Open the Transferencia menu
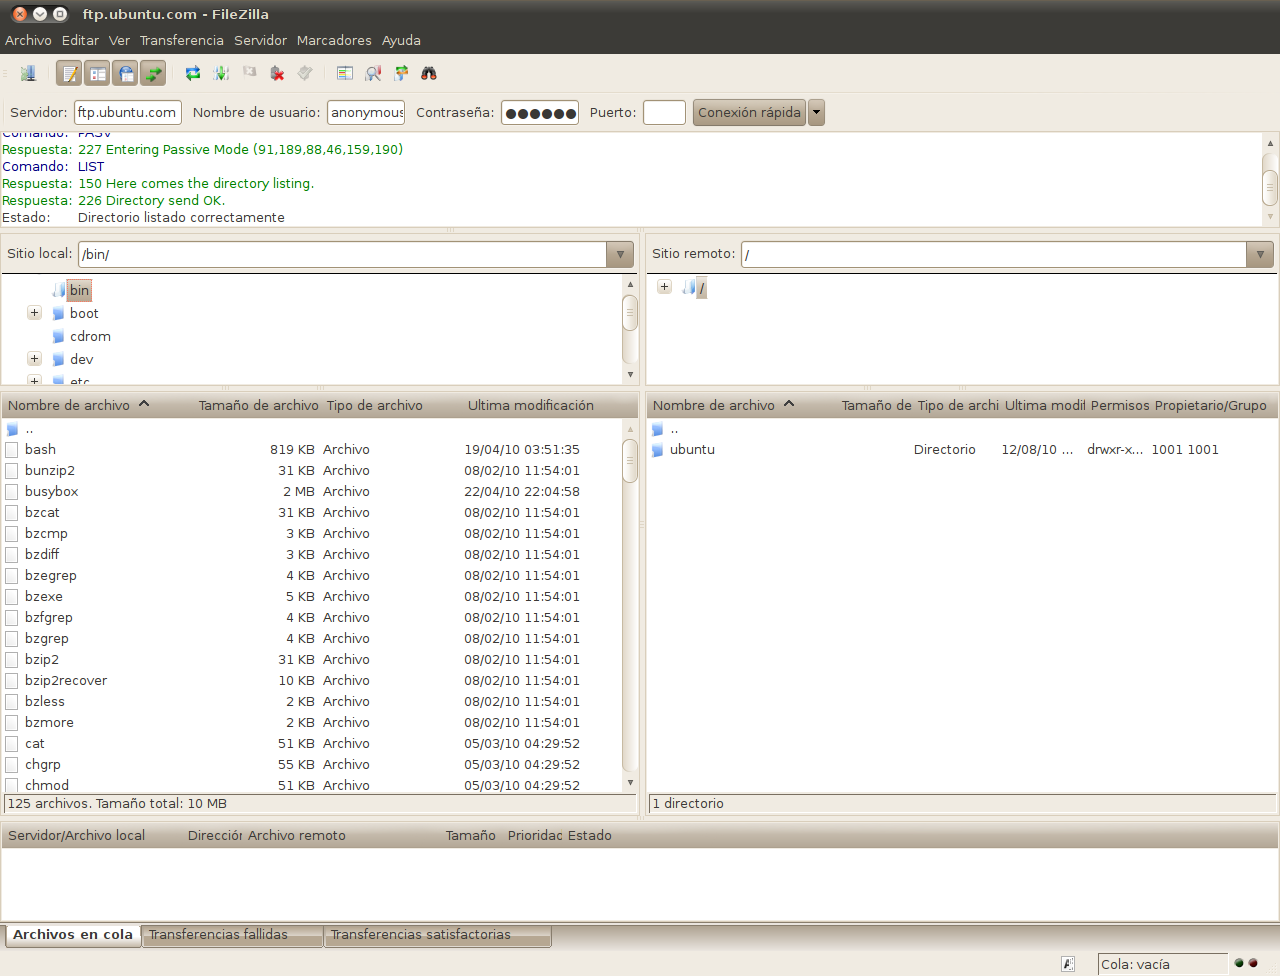 181,40
